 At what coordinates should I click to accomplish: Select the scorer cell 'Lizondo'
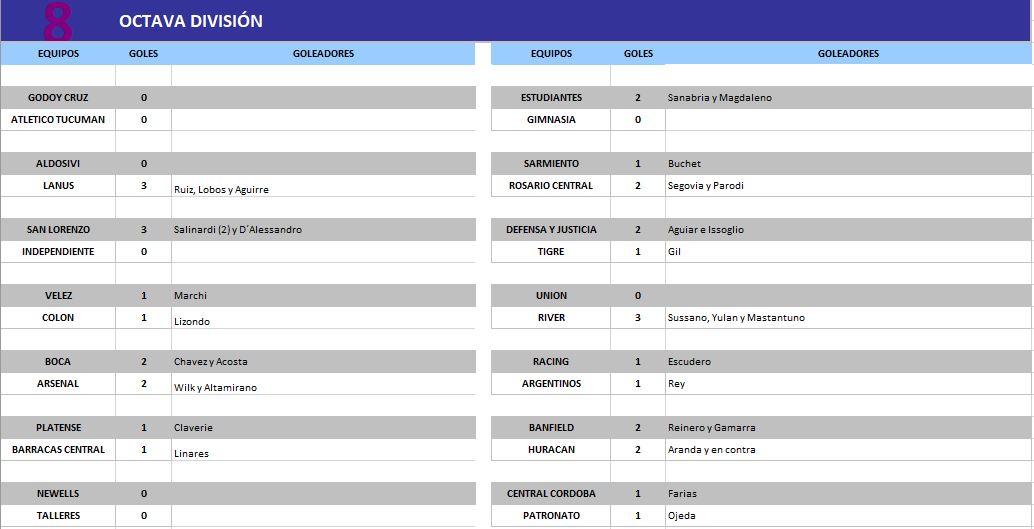323,318
